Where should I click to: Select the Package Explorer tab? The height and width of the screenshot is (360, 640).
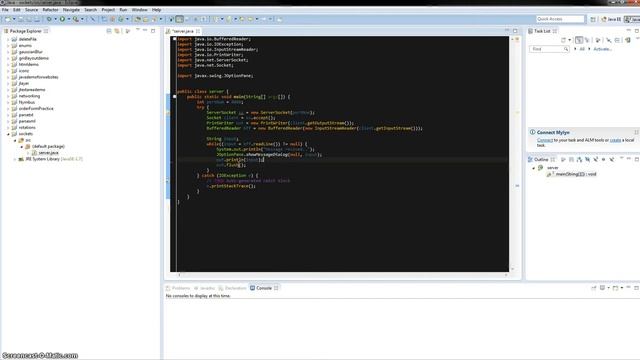(25, 31)
